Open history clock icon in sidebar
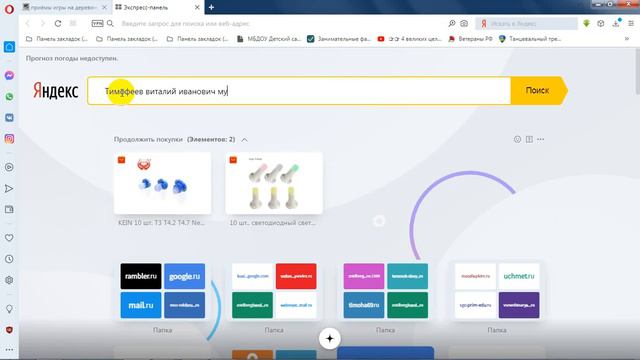The image size is (640, 360). (x=9, y=259)
